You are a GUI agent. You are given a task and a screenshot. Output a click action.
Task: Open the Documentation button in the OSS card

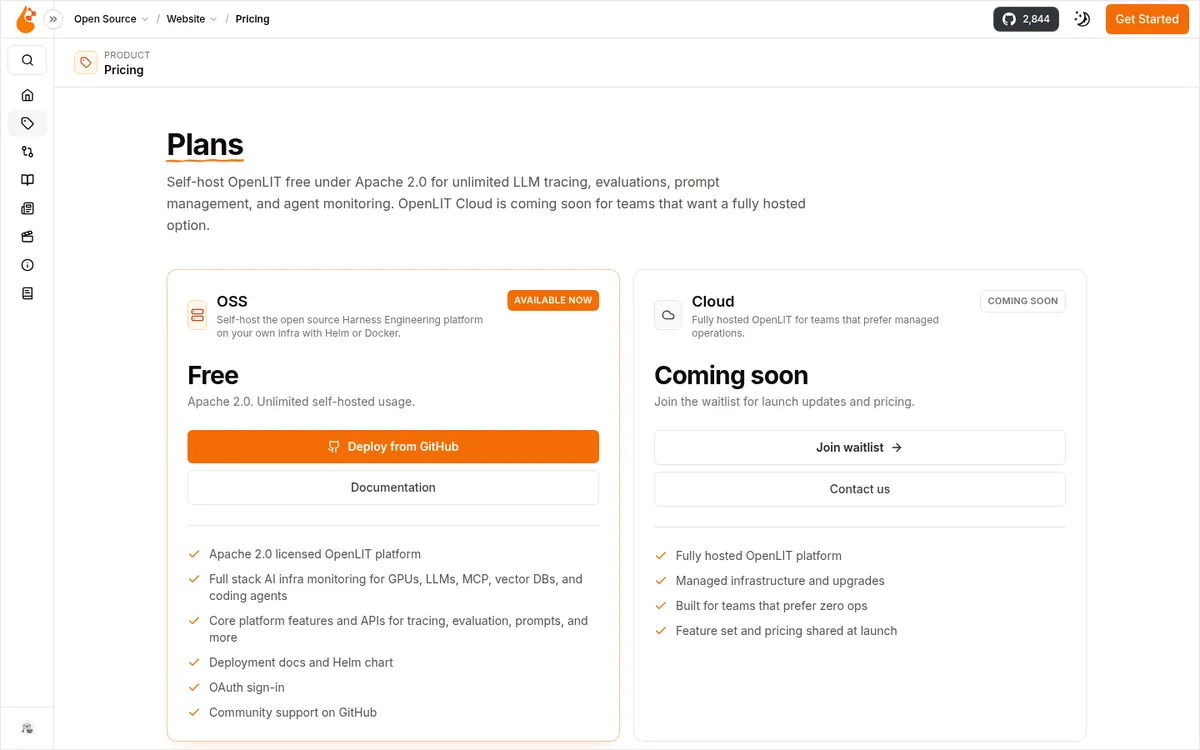pos(393,488)
